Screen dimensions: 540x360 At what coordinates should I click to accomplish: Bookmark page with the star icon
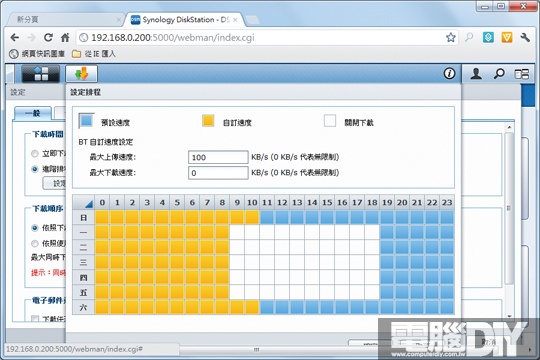pyautogui.click(x=450, y=37)
